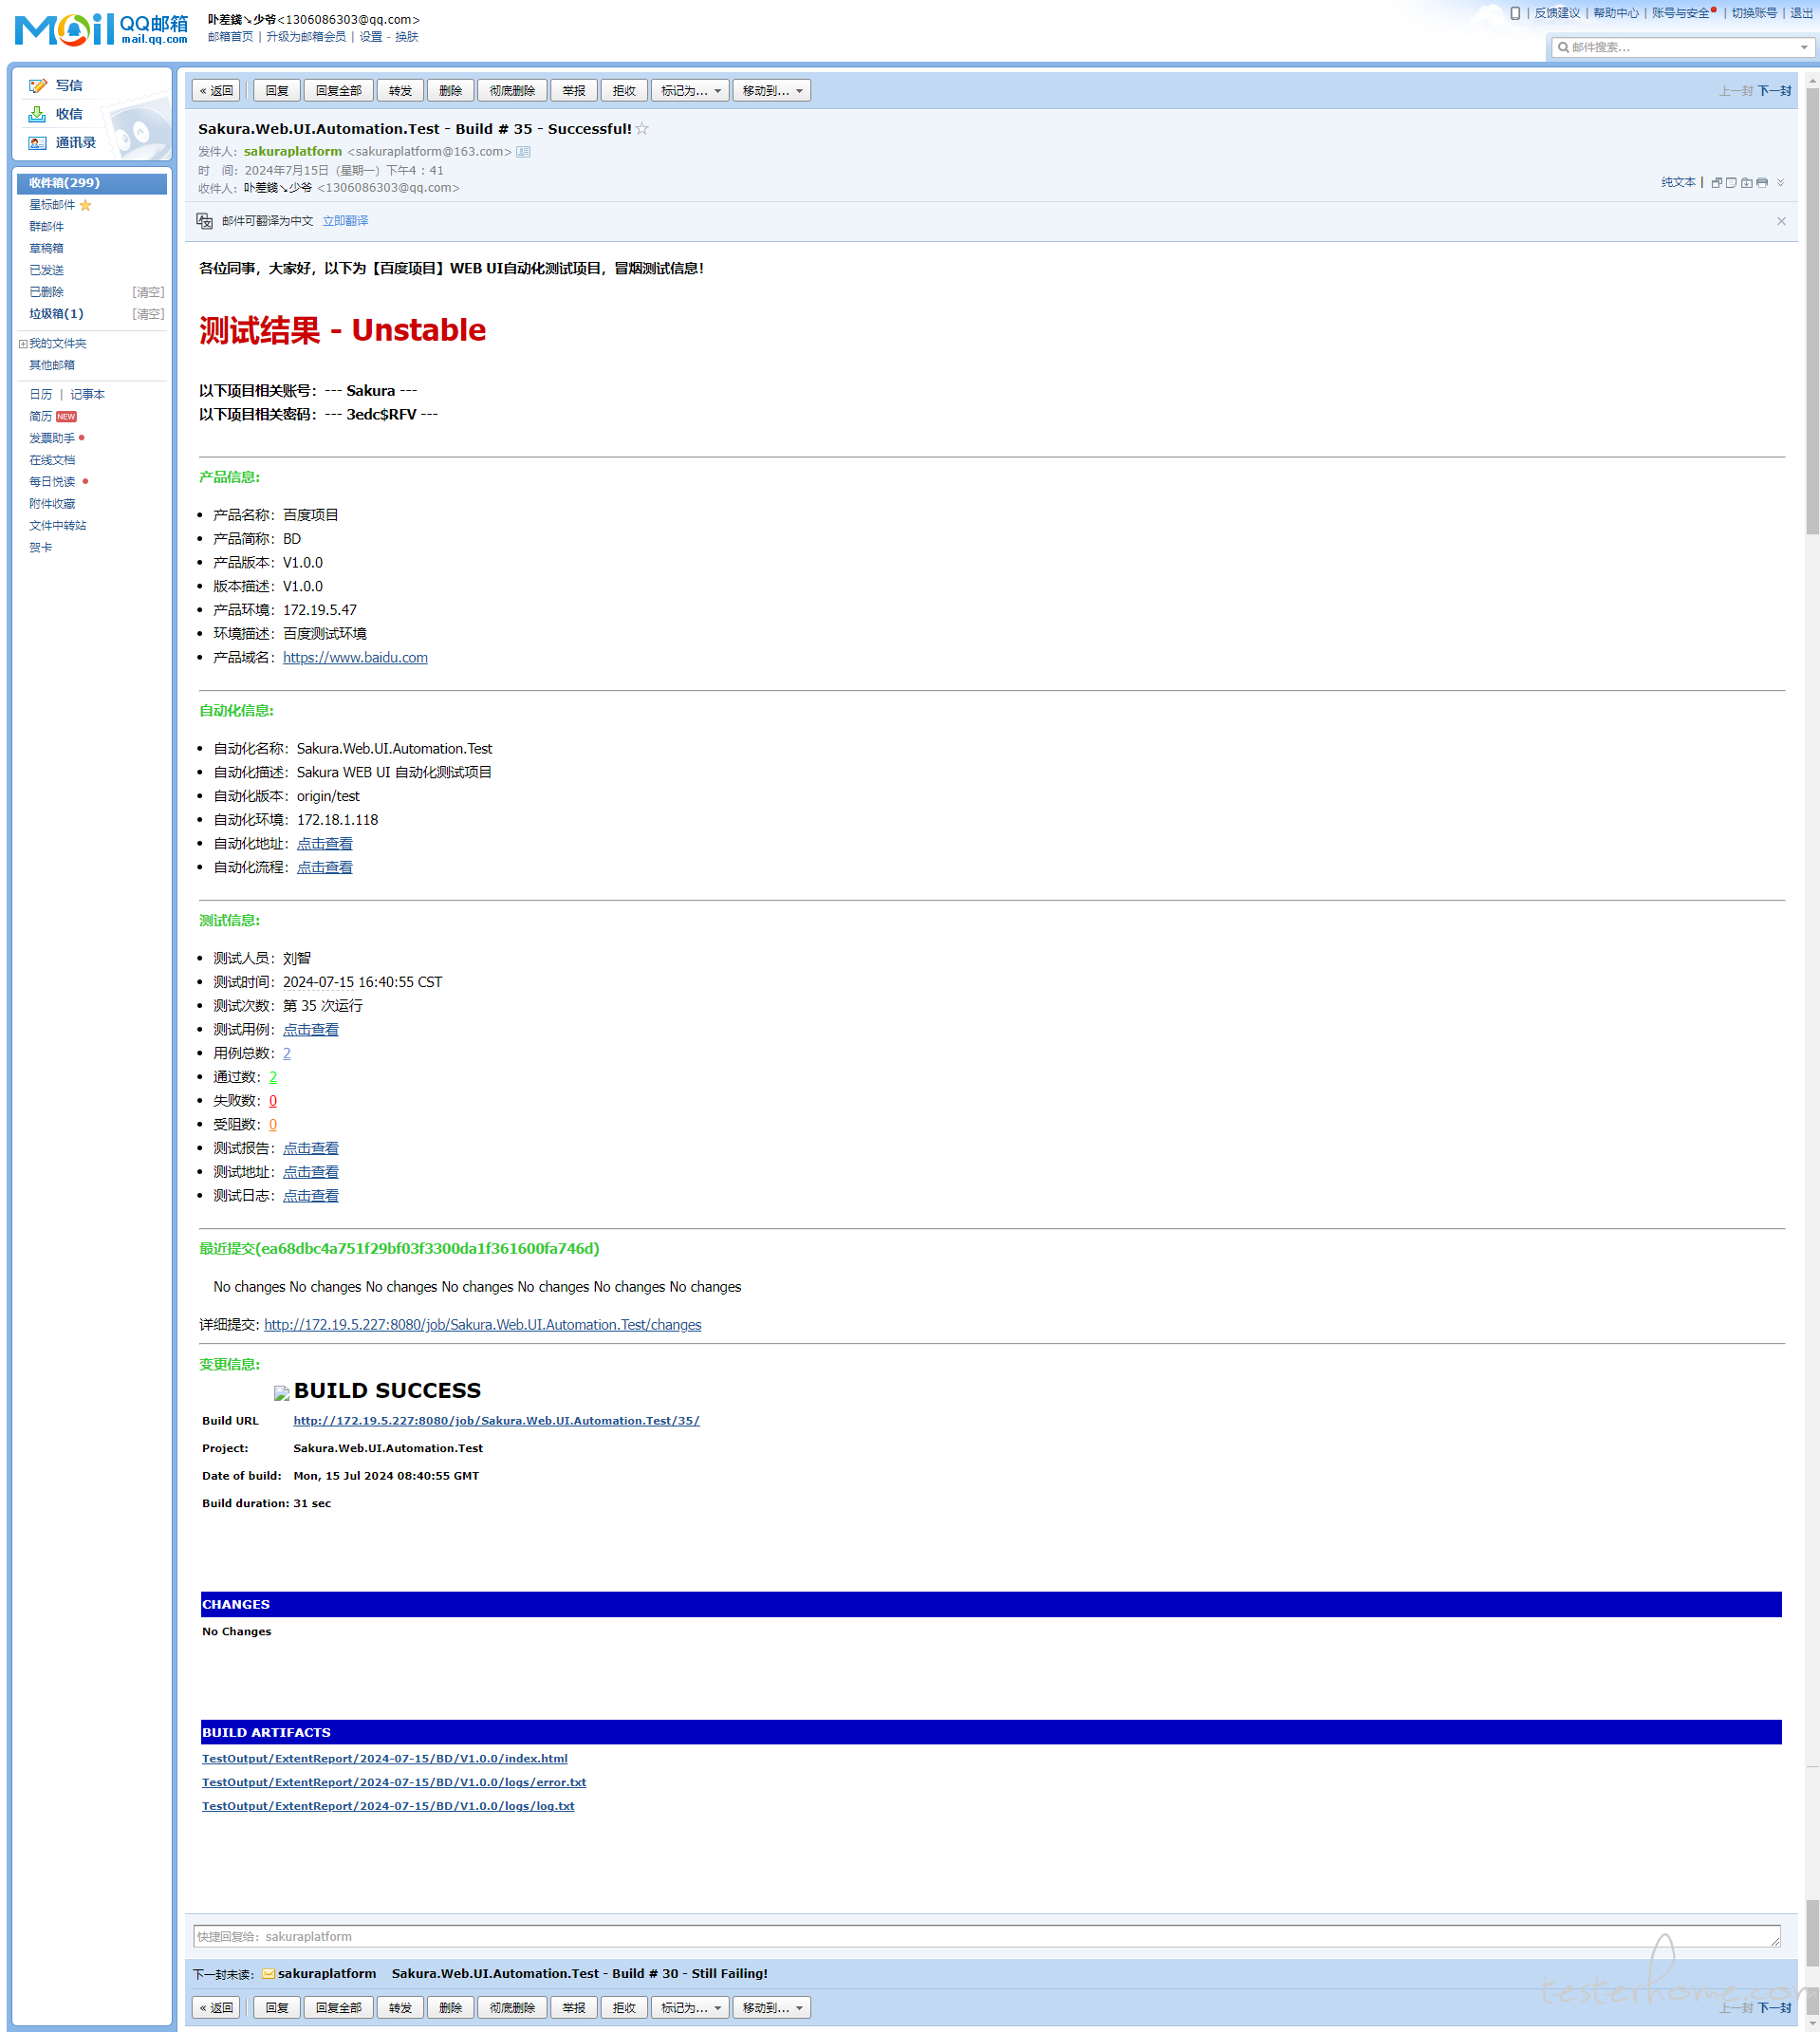Click the star icon beside 星标邮件

(86, 205)
